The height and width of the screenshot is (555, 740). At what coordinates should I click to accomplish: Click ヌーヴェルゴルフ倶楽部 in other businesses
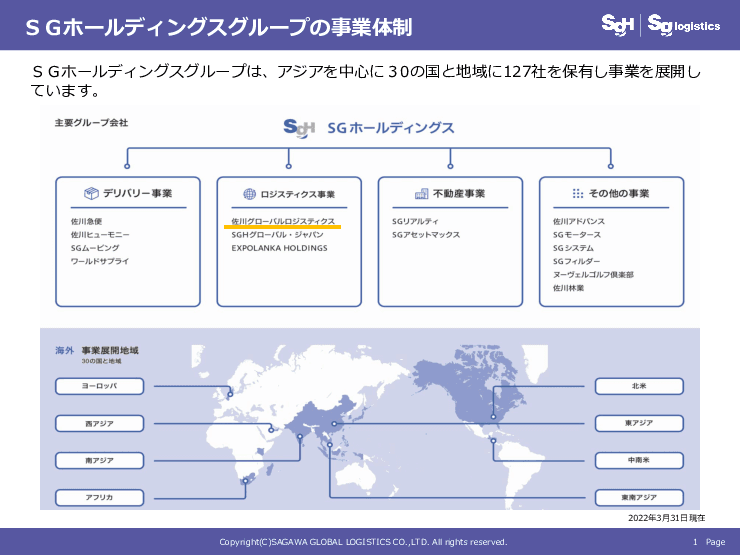tap(593, 274)
